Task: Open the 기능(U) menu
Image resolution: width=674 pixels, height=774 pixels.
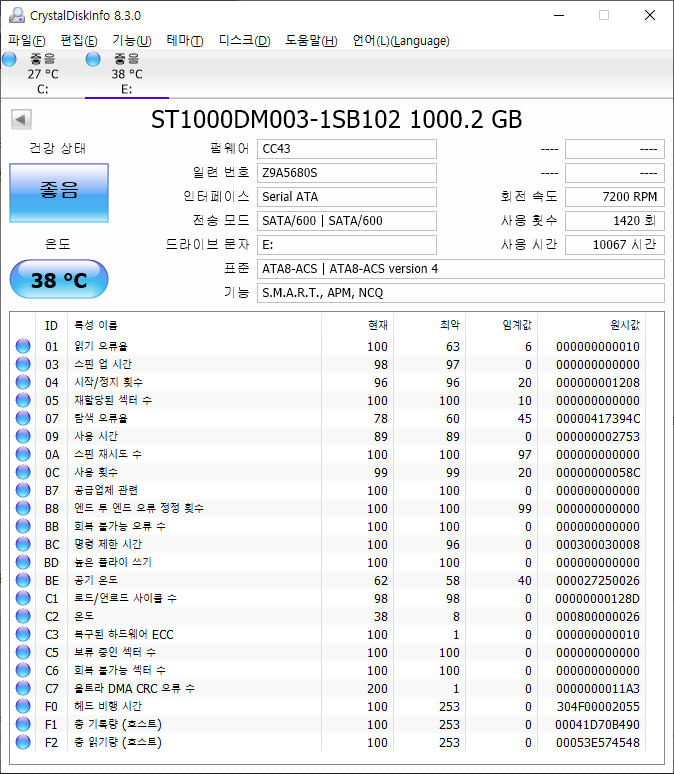Action: [x=131, y=41]
